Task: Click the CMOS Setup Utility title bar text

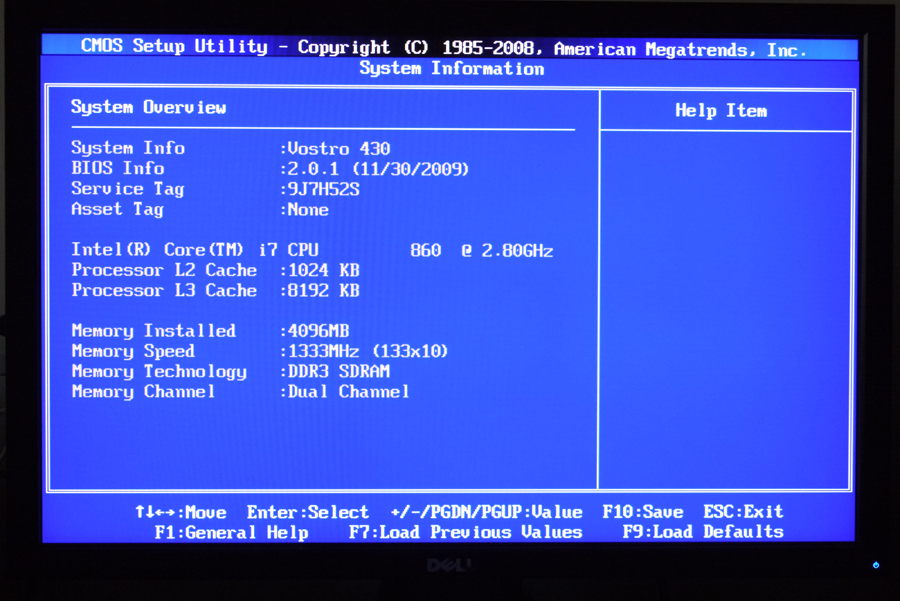Action: [x=444, y=48]
